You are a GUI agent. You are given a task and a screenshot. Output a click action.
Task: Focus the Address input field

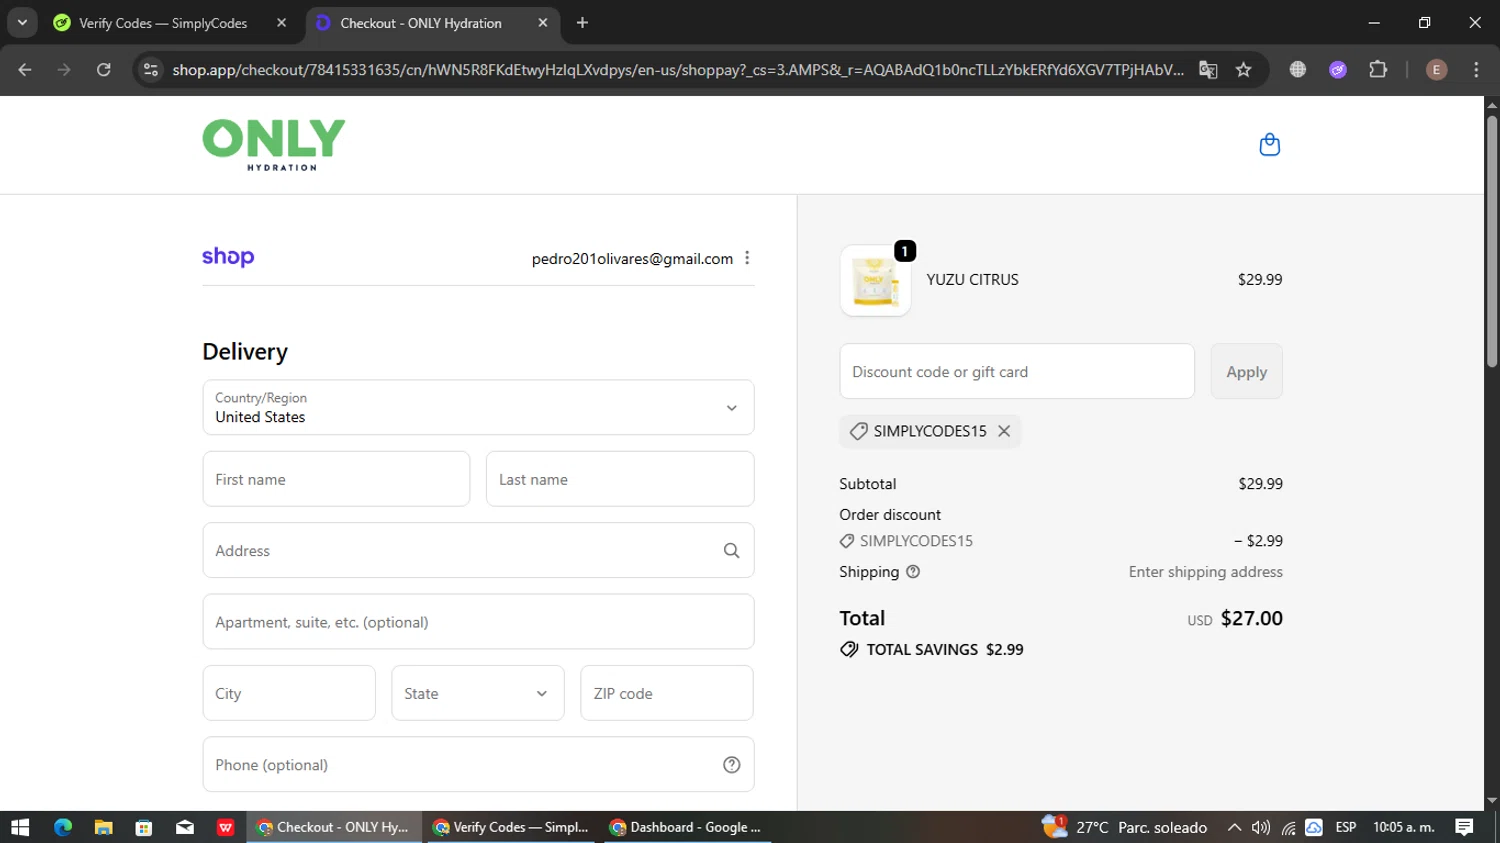tap(478, 550)
